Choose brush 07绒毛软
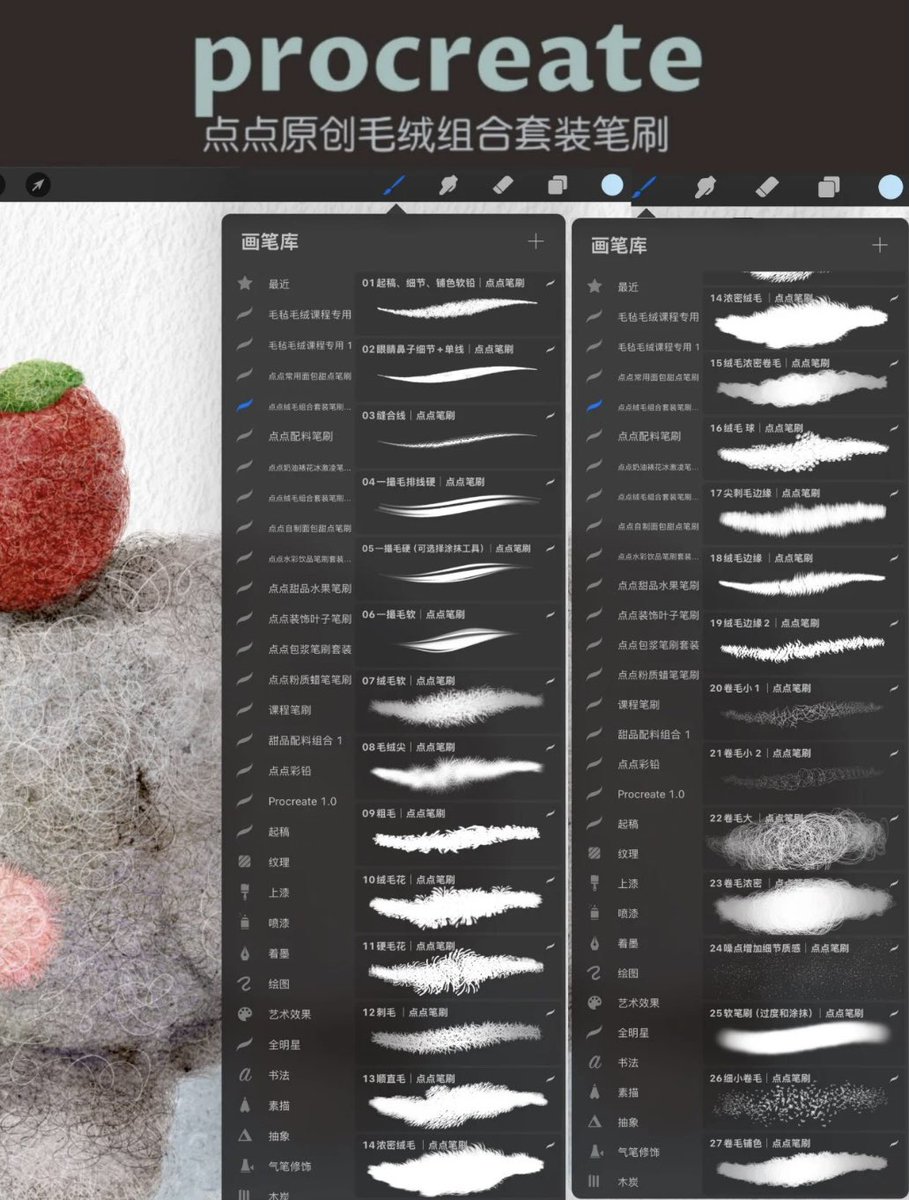Image resolution: width=909 pixels, height=1200 pixels. 460,701
